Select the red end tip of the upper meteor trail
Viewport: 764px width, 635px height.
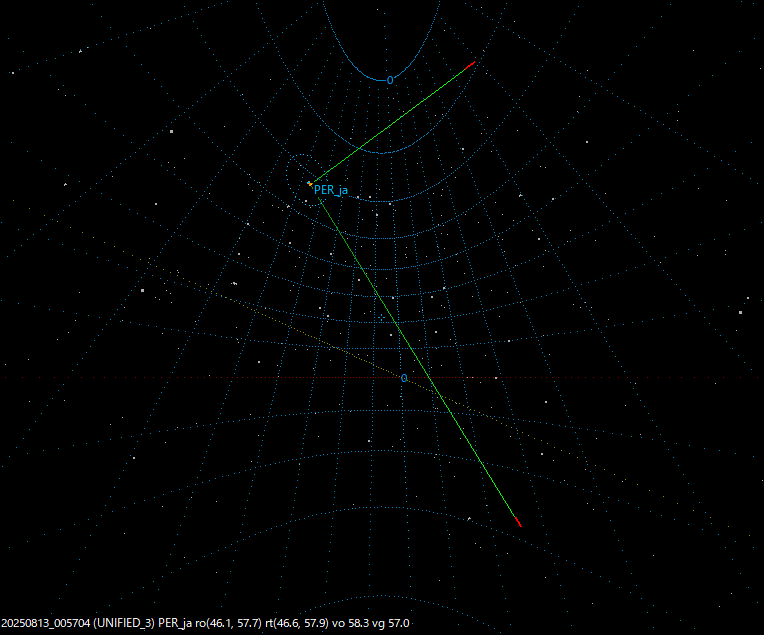(471, 65)
